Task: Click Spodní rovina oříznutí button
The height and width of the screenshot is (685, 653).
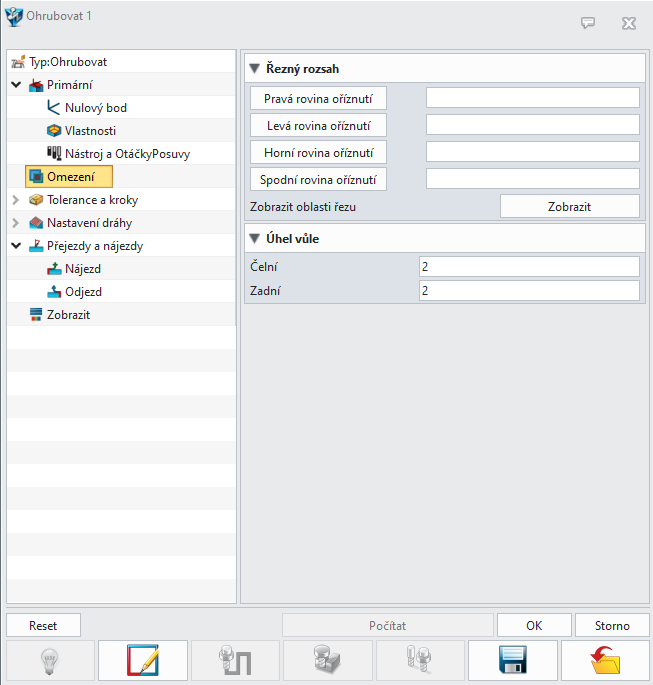Action: pyautogui.click(x=318, y=179)
